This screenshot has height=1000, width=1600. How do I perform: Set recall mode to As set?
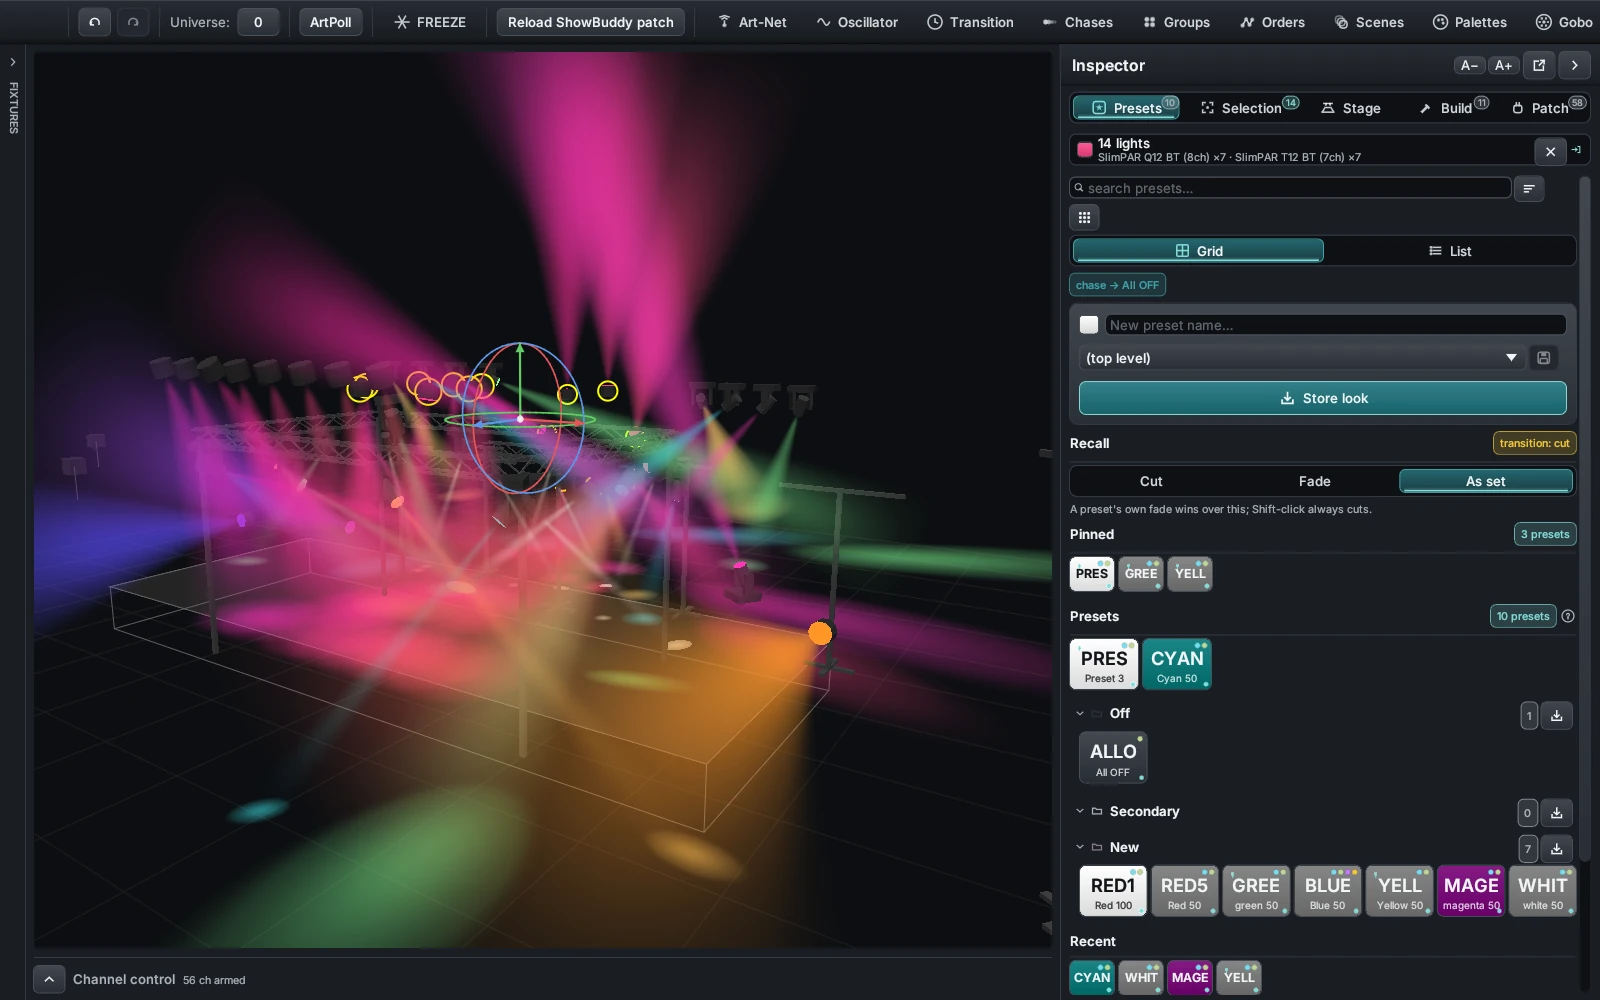[1486, 481]
